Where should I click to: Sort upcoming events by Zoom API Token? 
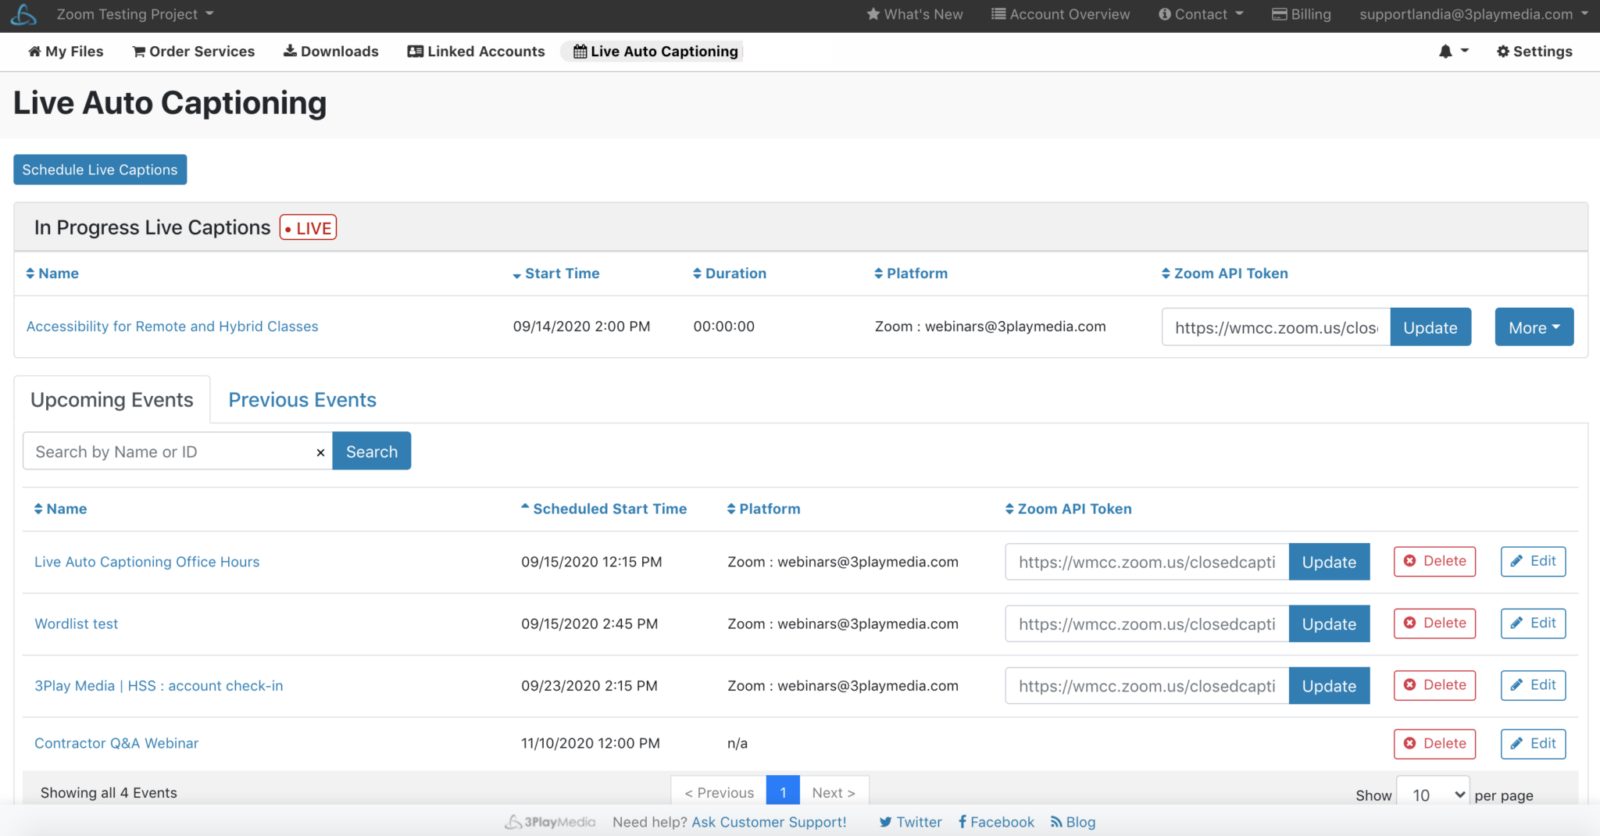(x=1068, y=509)
